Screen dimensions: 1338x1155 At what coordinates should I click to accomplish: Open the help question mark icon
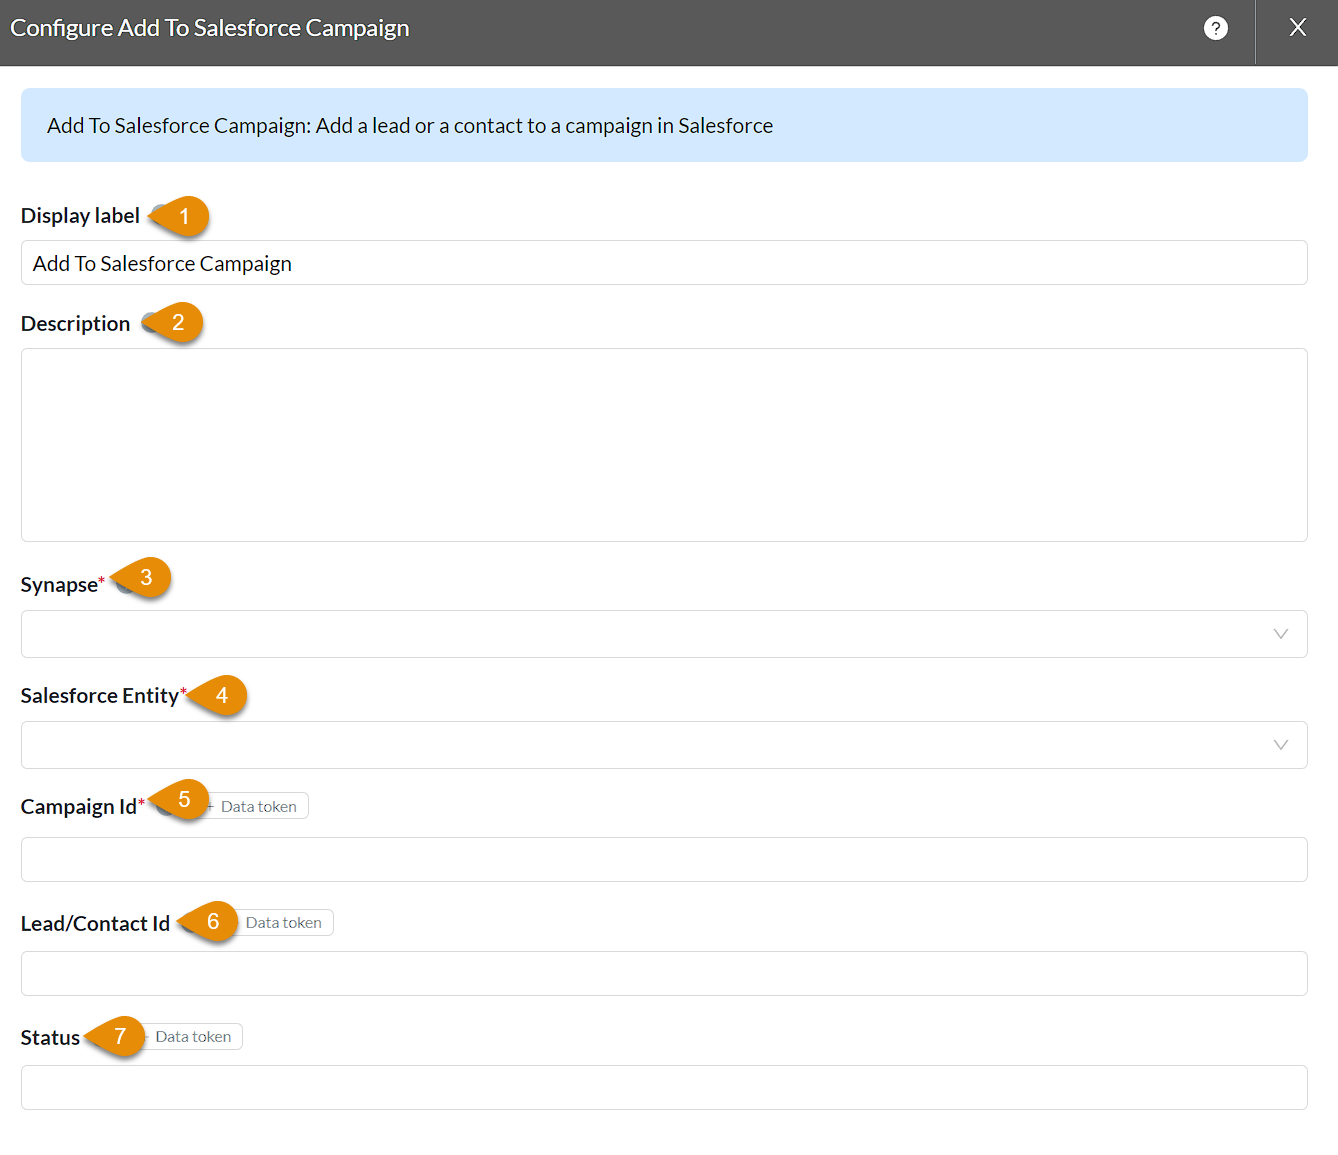point(1215,28)
